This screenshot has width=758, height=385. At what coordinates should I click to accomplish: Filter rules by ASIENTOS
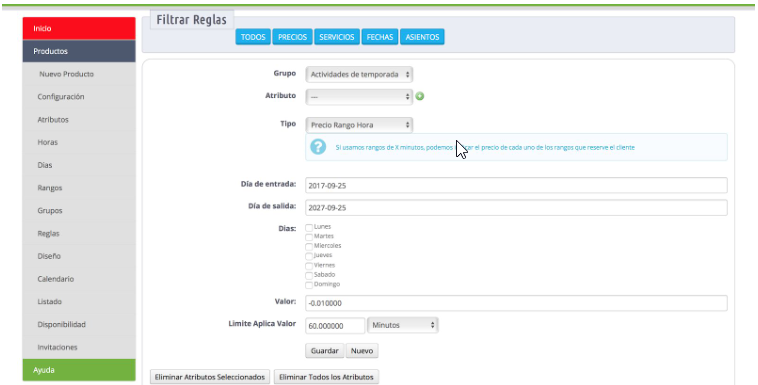pos(423,37)
